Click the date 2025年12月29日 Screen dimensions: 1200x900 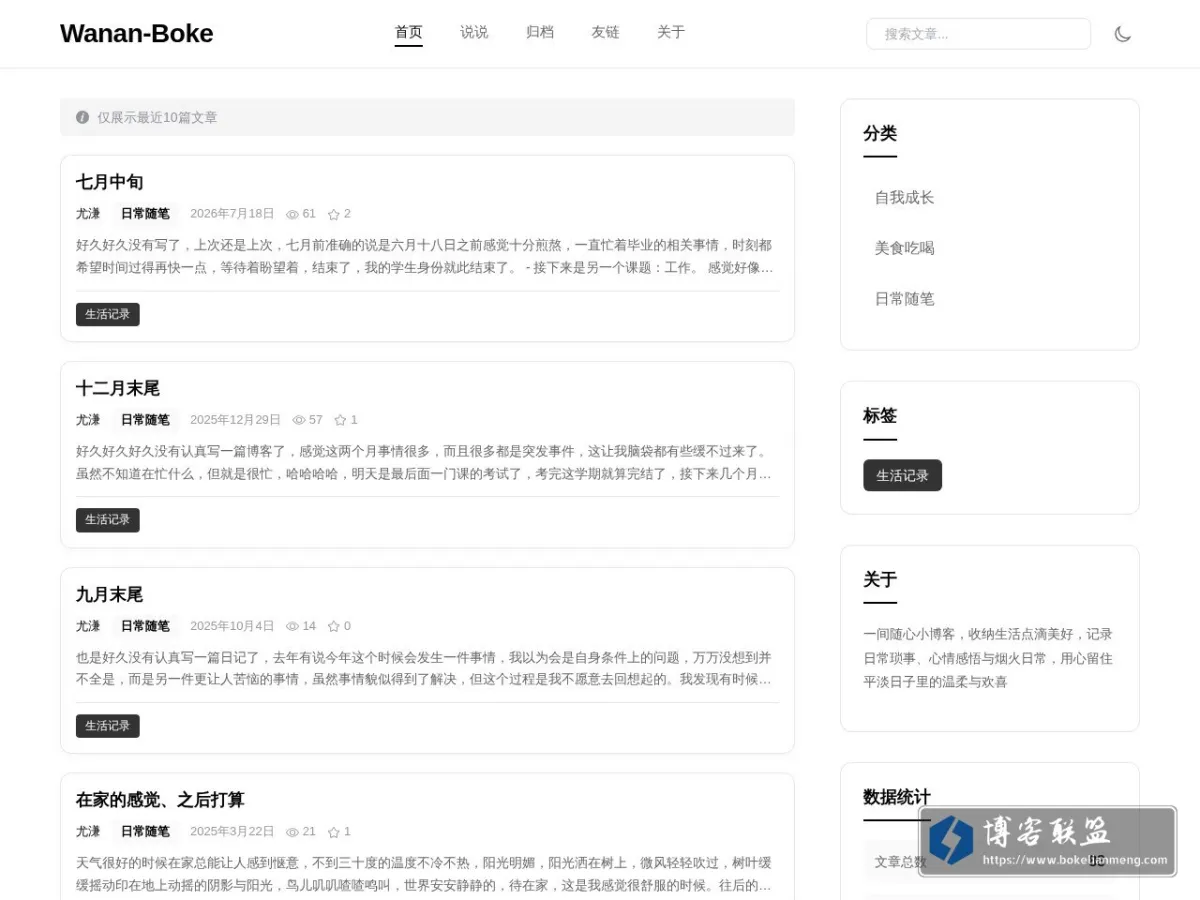(235, 420)
